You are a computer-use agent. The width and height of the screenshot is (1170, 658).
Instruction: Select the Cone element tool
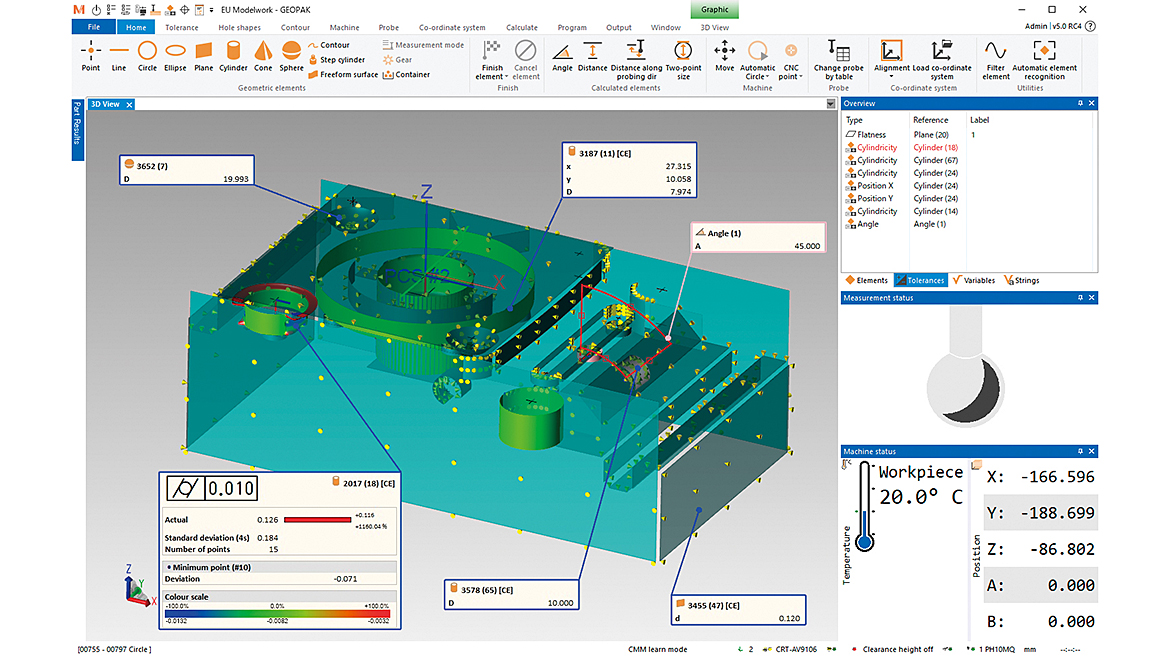pyautogui.click(x=263, y=57)
